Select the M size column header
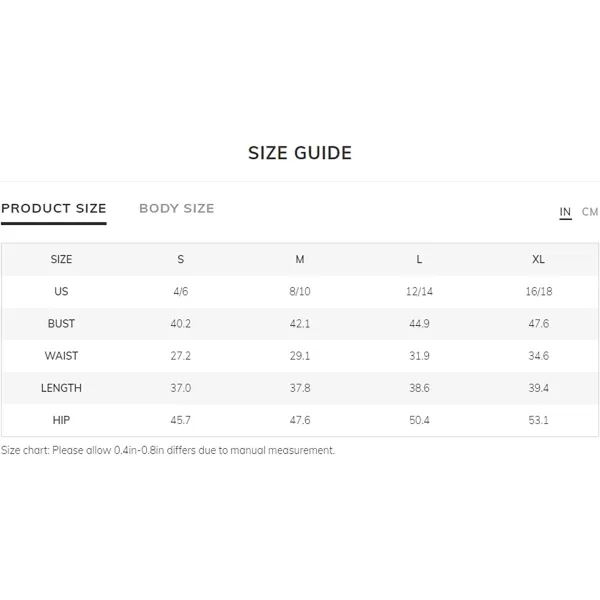This screenshot has width=600, height=600. coord(300,259)
